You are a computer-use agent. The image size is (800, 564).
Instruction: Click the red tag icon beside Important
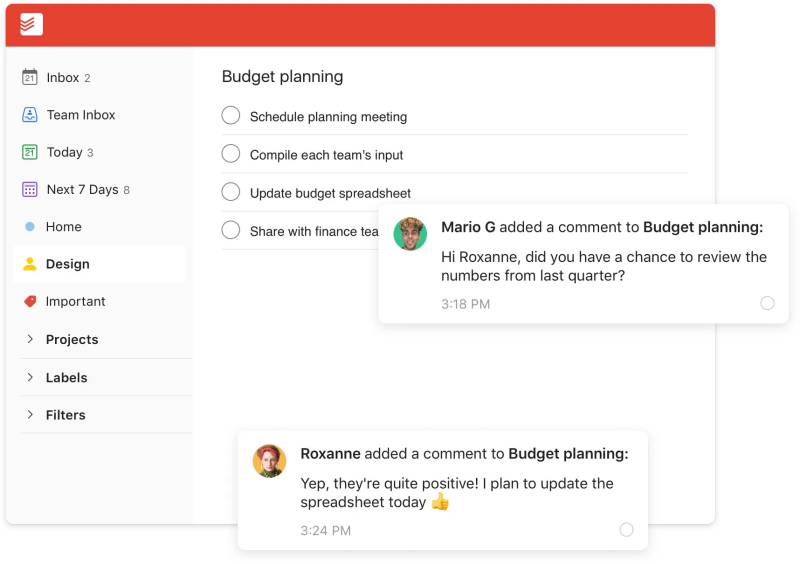click(30, 301)
